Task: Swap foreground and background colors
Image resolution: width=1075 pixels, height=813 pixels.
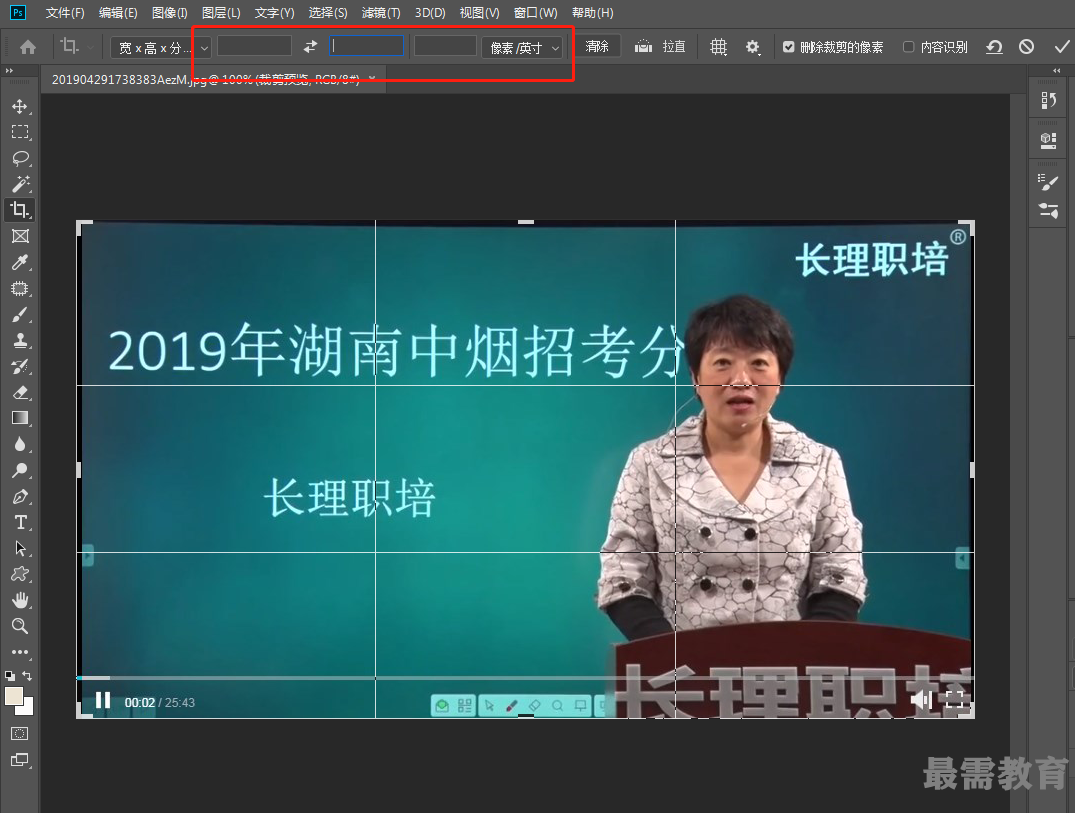Action: [x=27, y=676]
